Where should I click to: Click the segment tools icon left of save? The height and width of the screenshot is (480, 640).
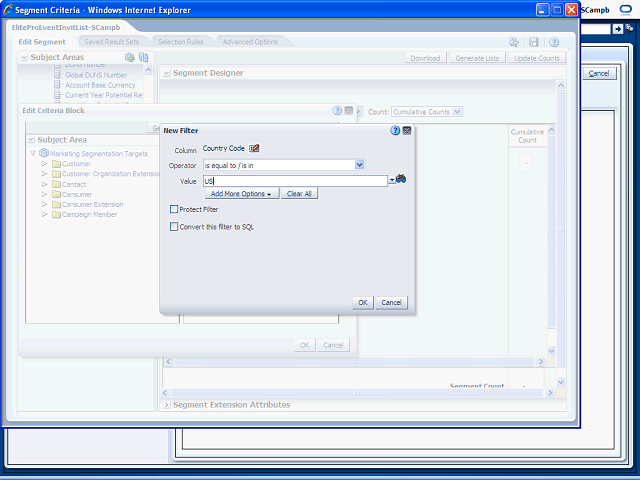click(514, 42)
